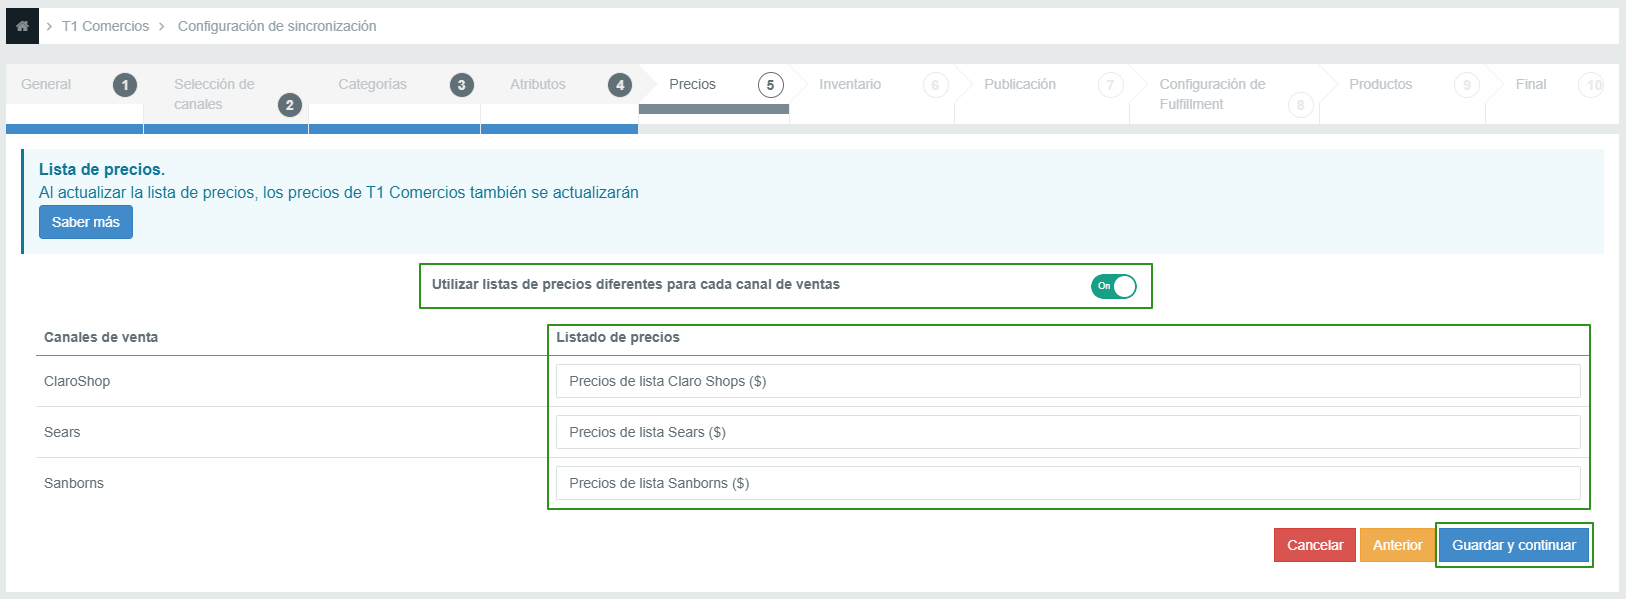Click the Listado de precios column header
Image resolution: width=1626 pixels, height=599 pixels.
(618, 337)
